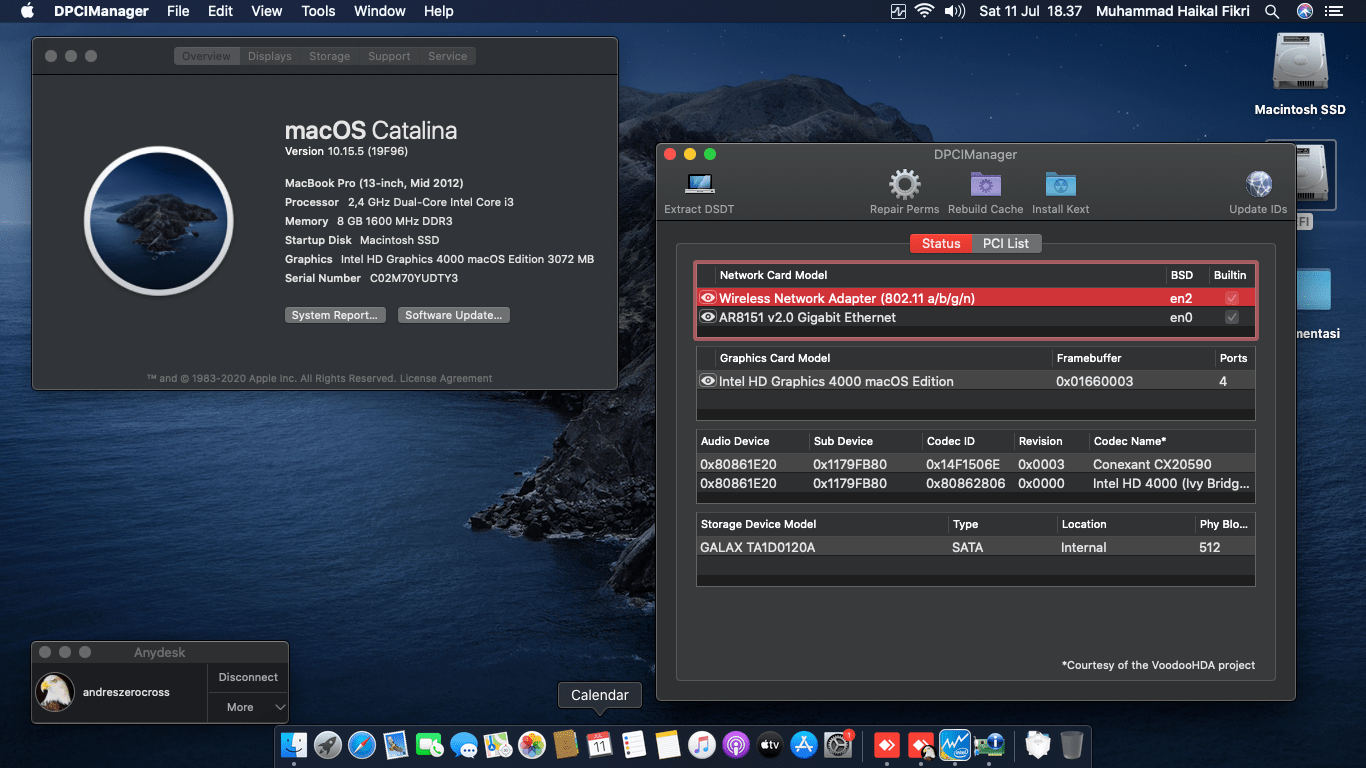The width and height of the screenshot is (1366, 768).
Task: Launch FaceTime from the dock
Action: click(430, 745)
